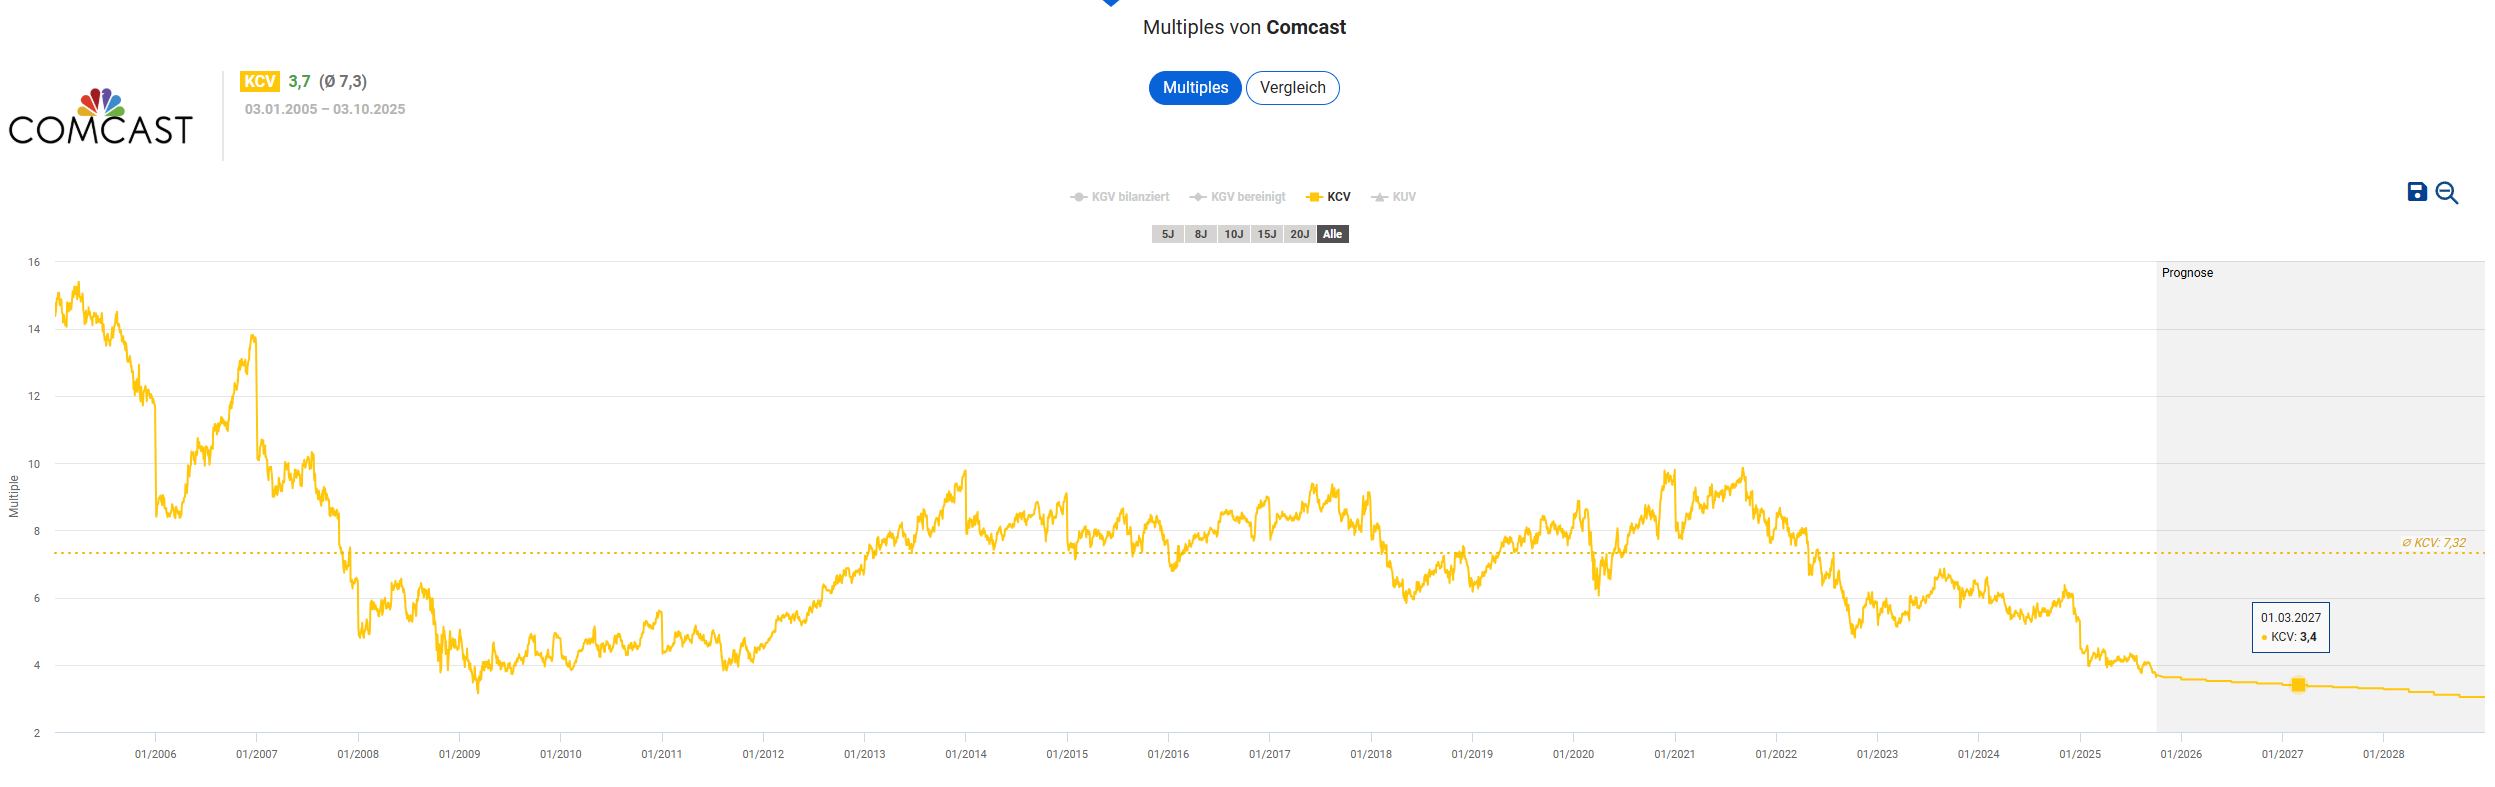The width and height of the screenshot is (2495, 787).
Task: Select the 8J time range
Action: tap(1201, 234)
